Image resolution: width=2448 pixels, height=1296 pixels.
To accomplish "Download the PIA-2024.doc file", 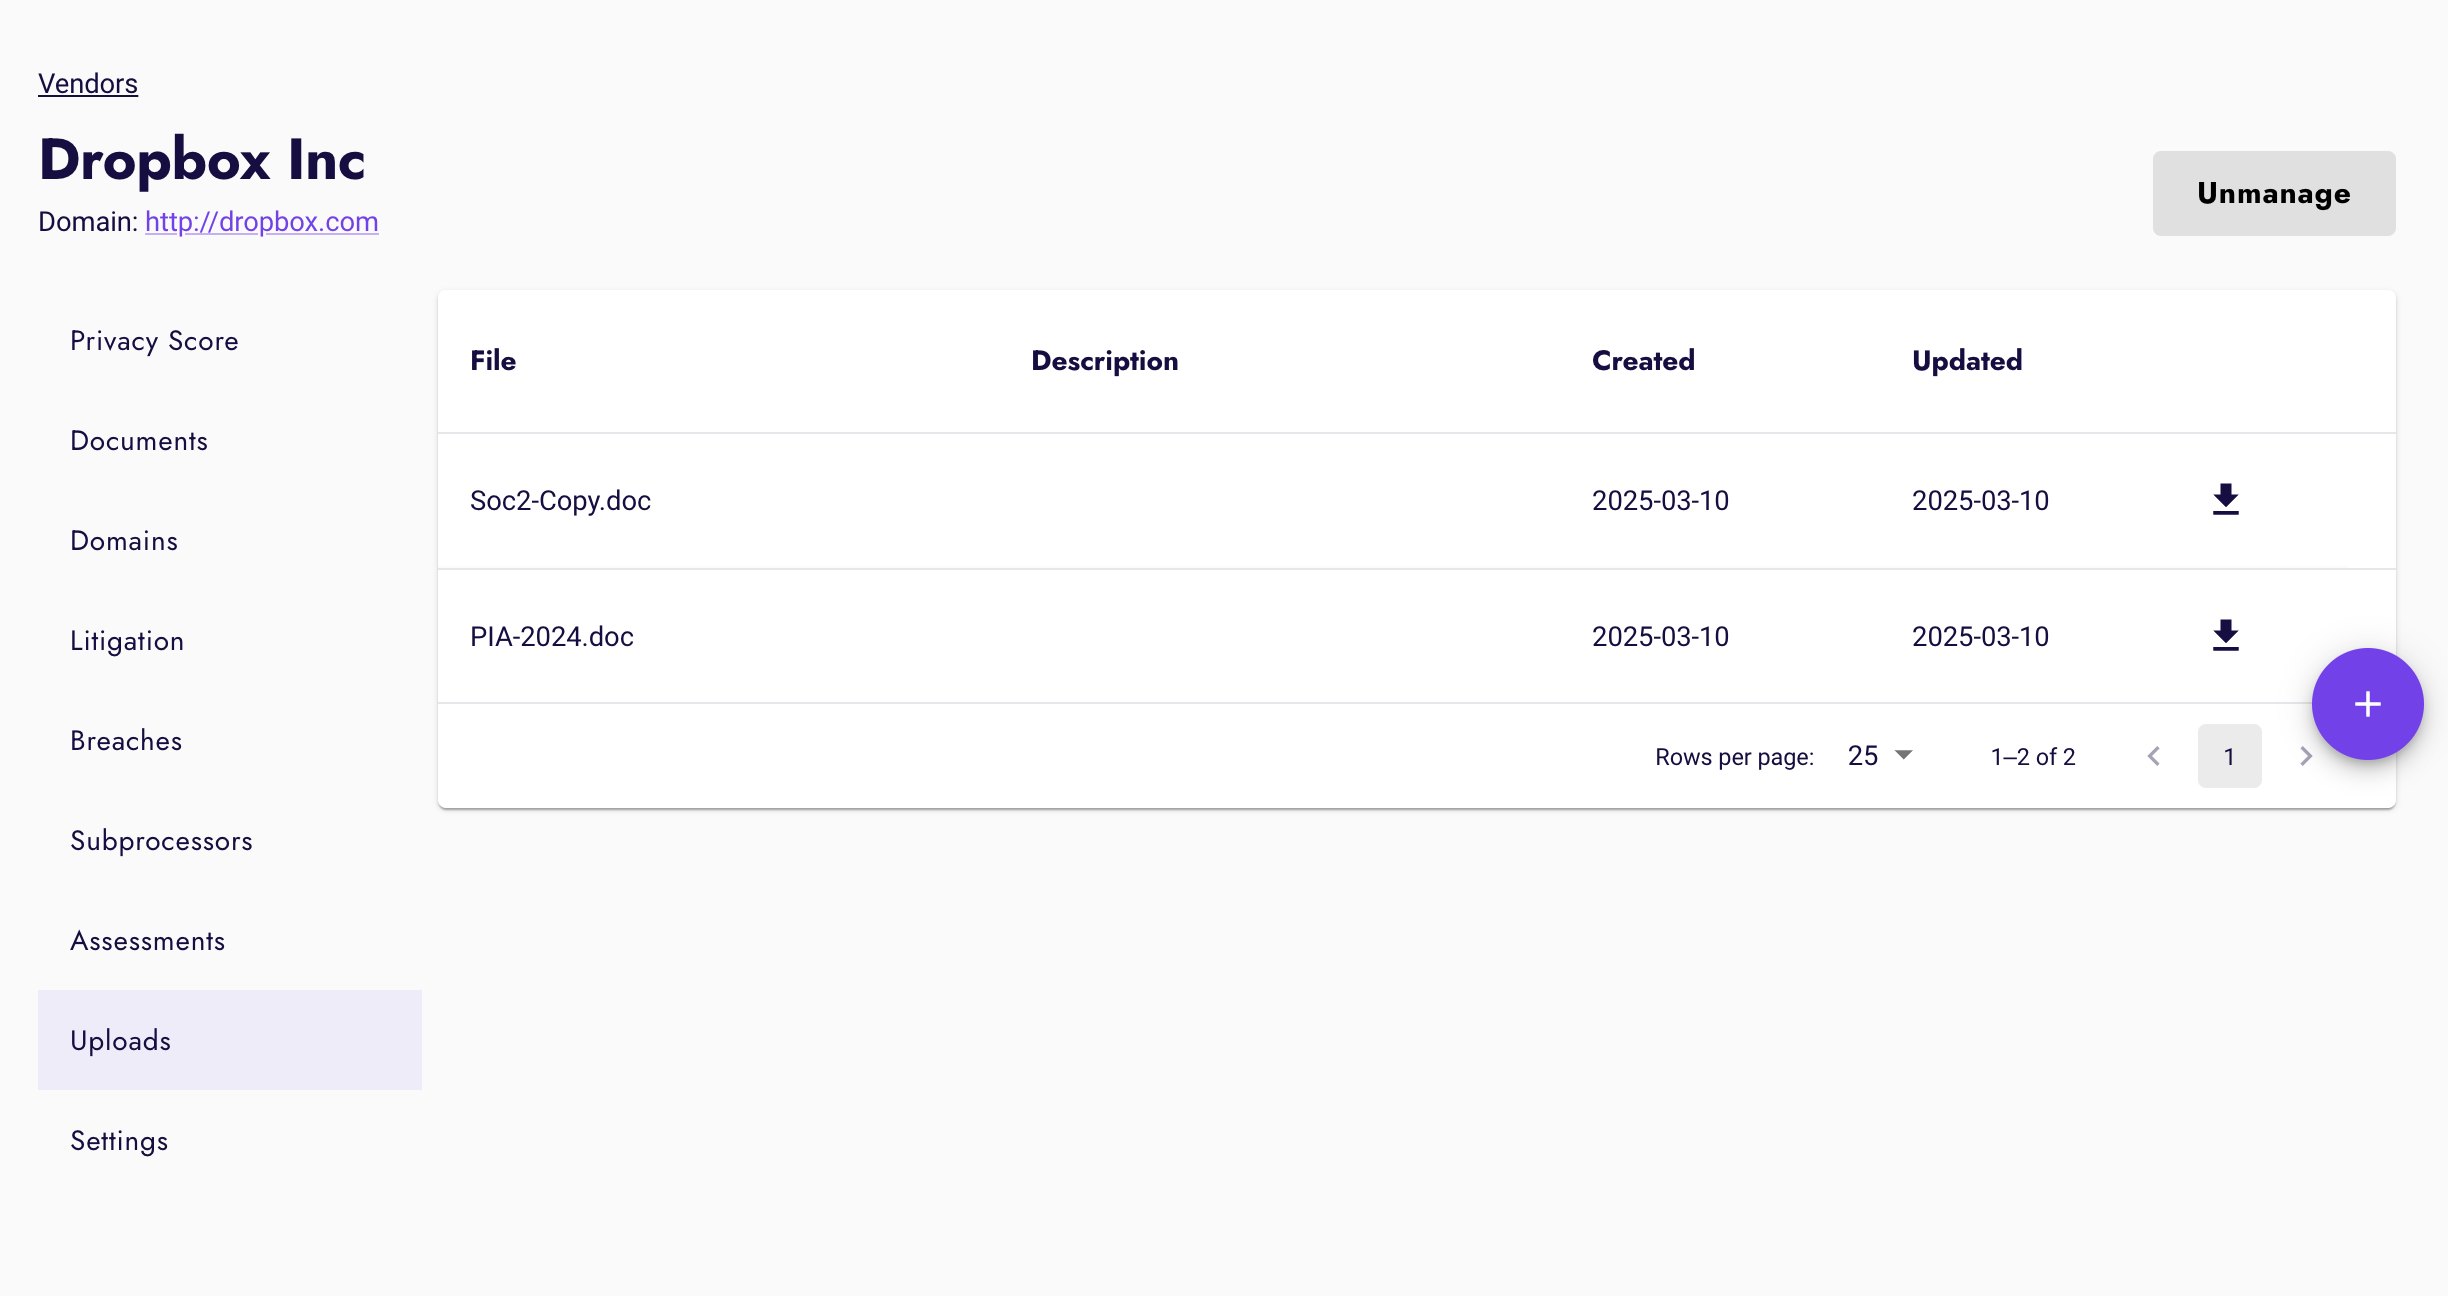I will (2225, 635).
